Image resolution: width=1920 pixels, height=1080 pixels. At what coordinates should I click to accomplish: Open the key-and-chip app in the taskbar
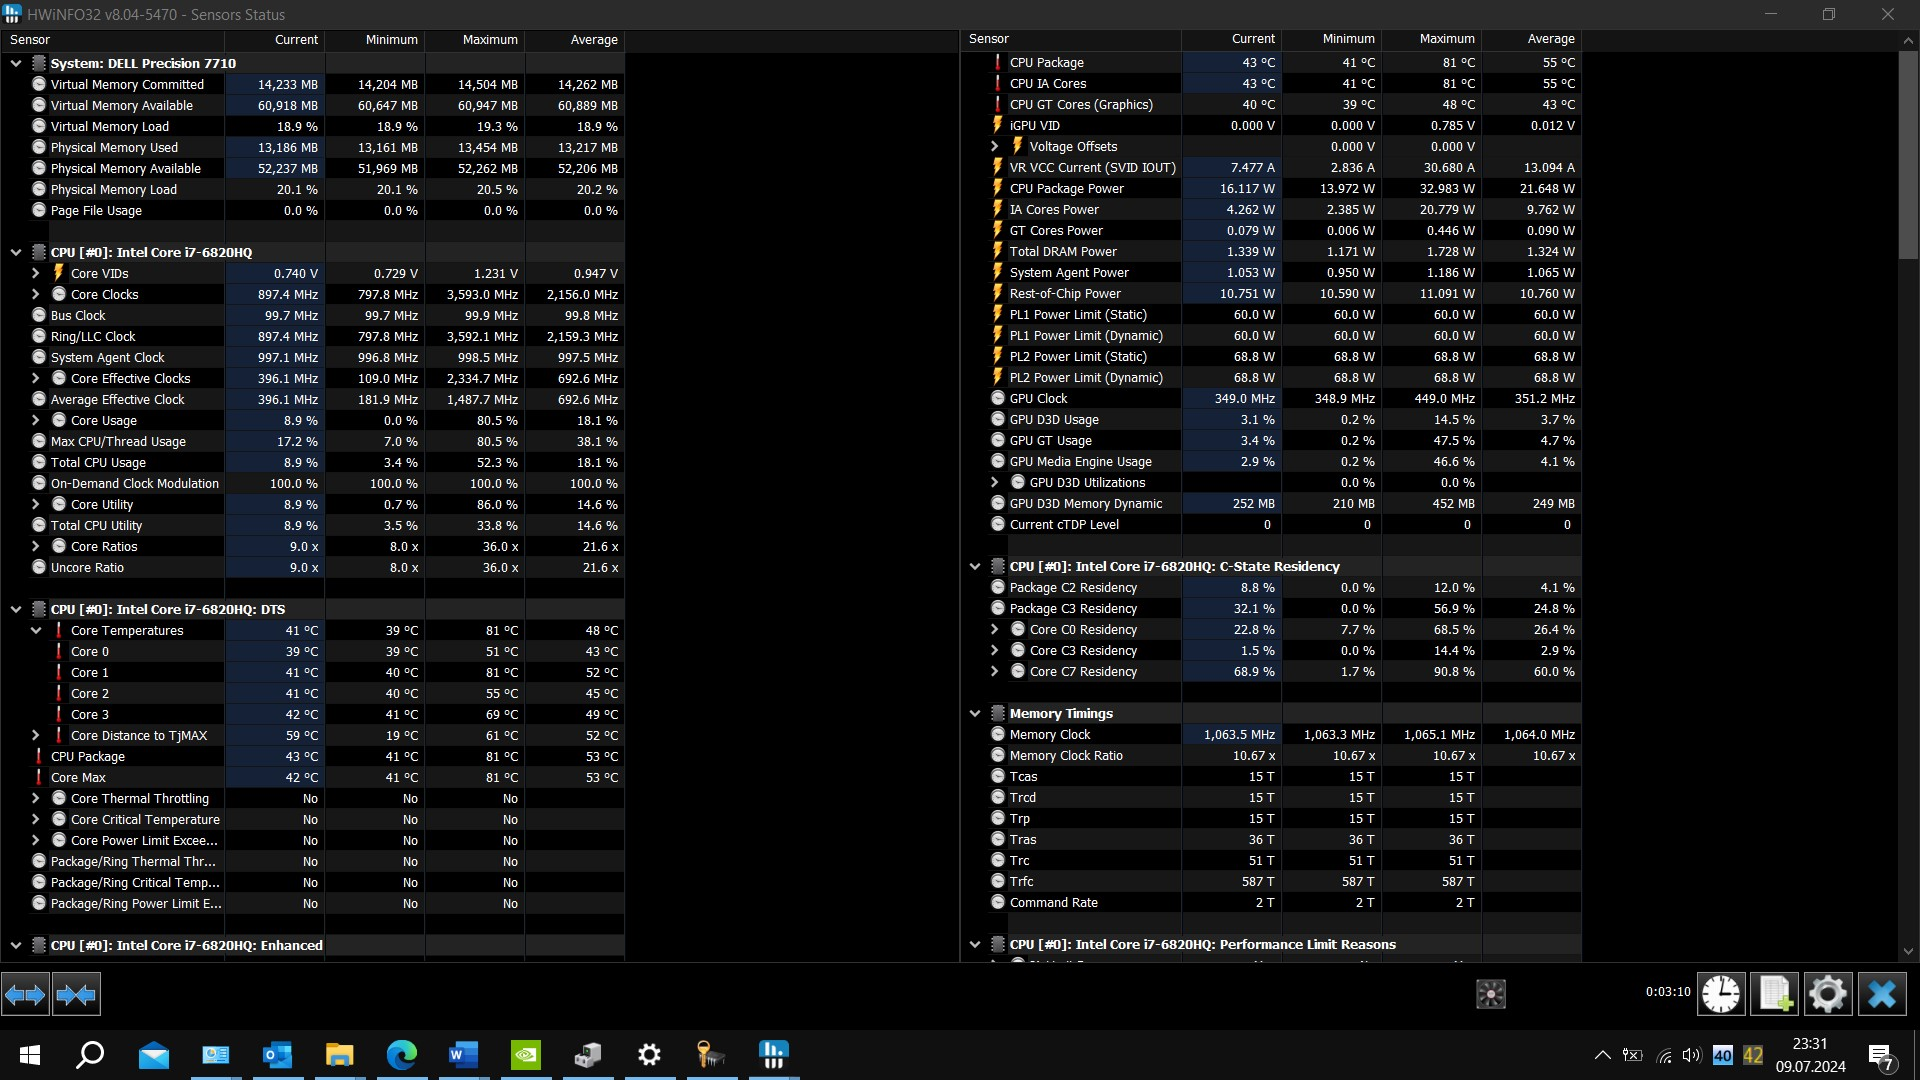click(711, 1055)
